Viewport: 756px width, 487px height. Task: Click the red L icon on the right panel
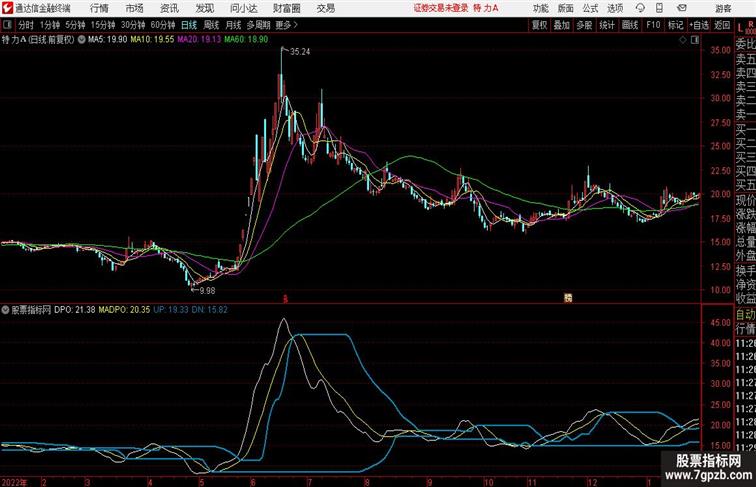[x=740, y=28]
